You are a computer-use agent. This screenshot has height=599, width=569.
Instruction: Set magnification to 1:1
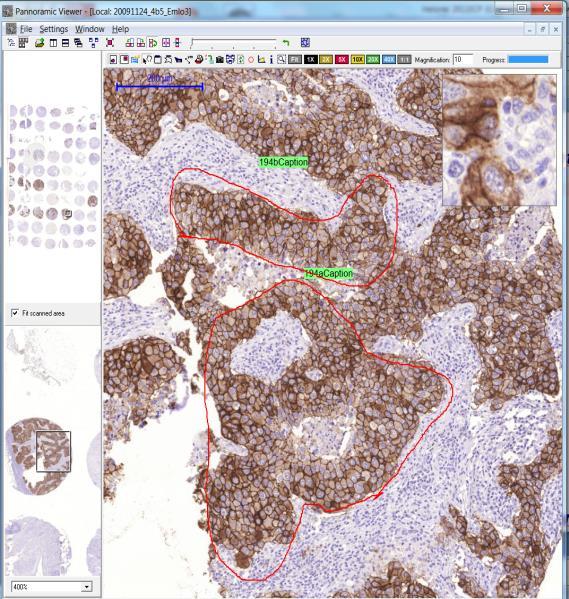click(x=404, y=60)
